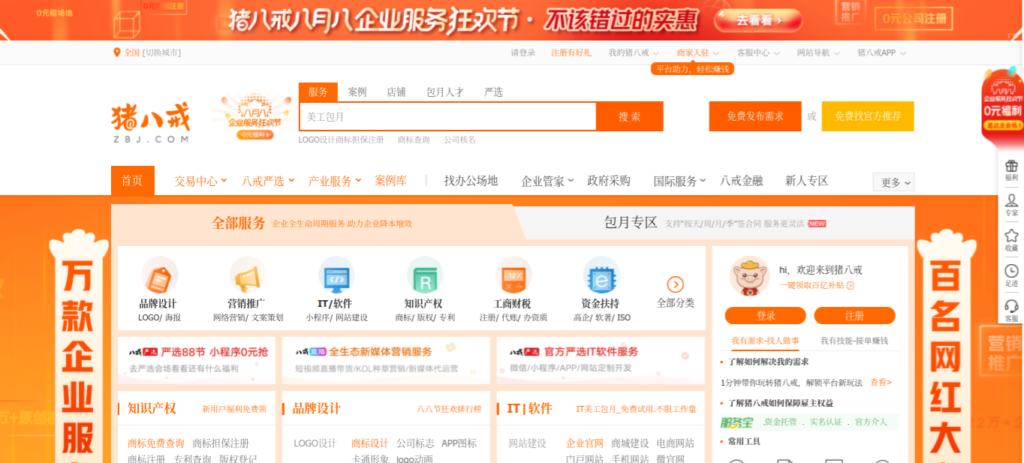Open the 福利 gift icon in the sidebar
The image size is (1024, 463).
[x=1012, y=166]
